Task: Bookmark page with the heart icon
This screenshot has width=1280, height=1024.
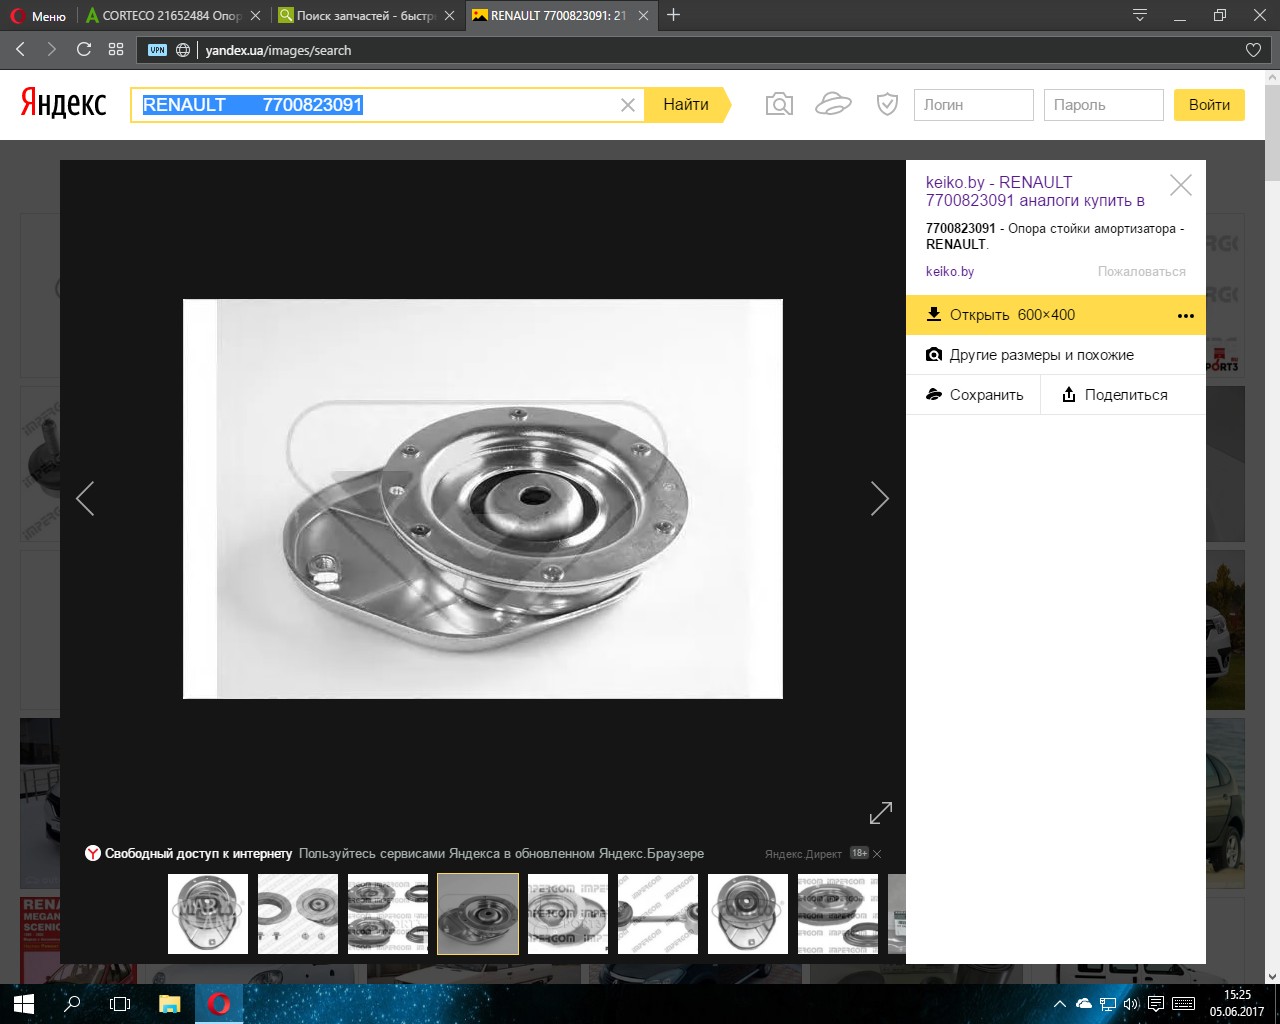Action: (1253, 50)
